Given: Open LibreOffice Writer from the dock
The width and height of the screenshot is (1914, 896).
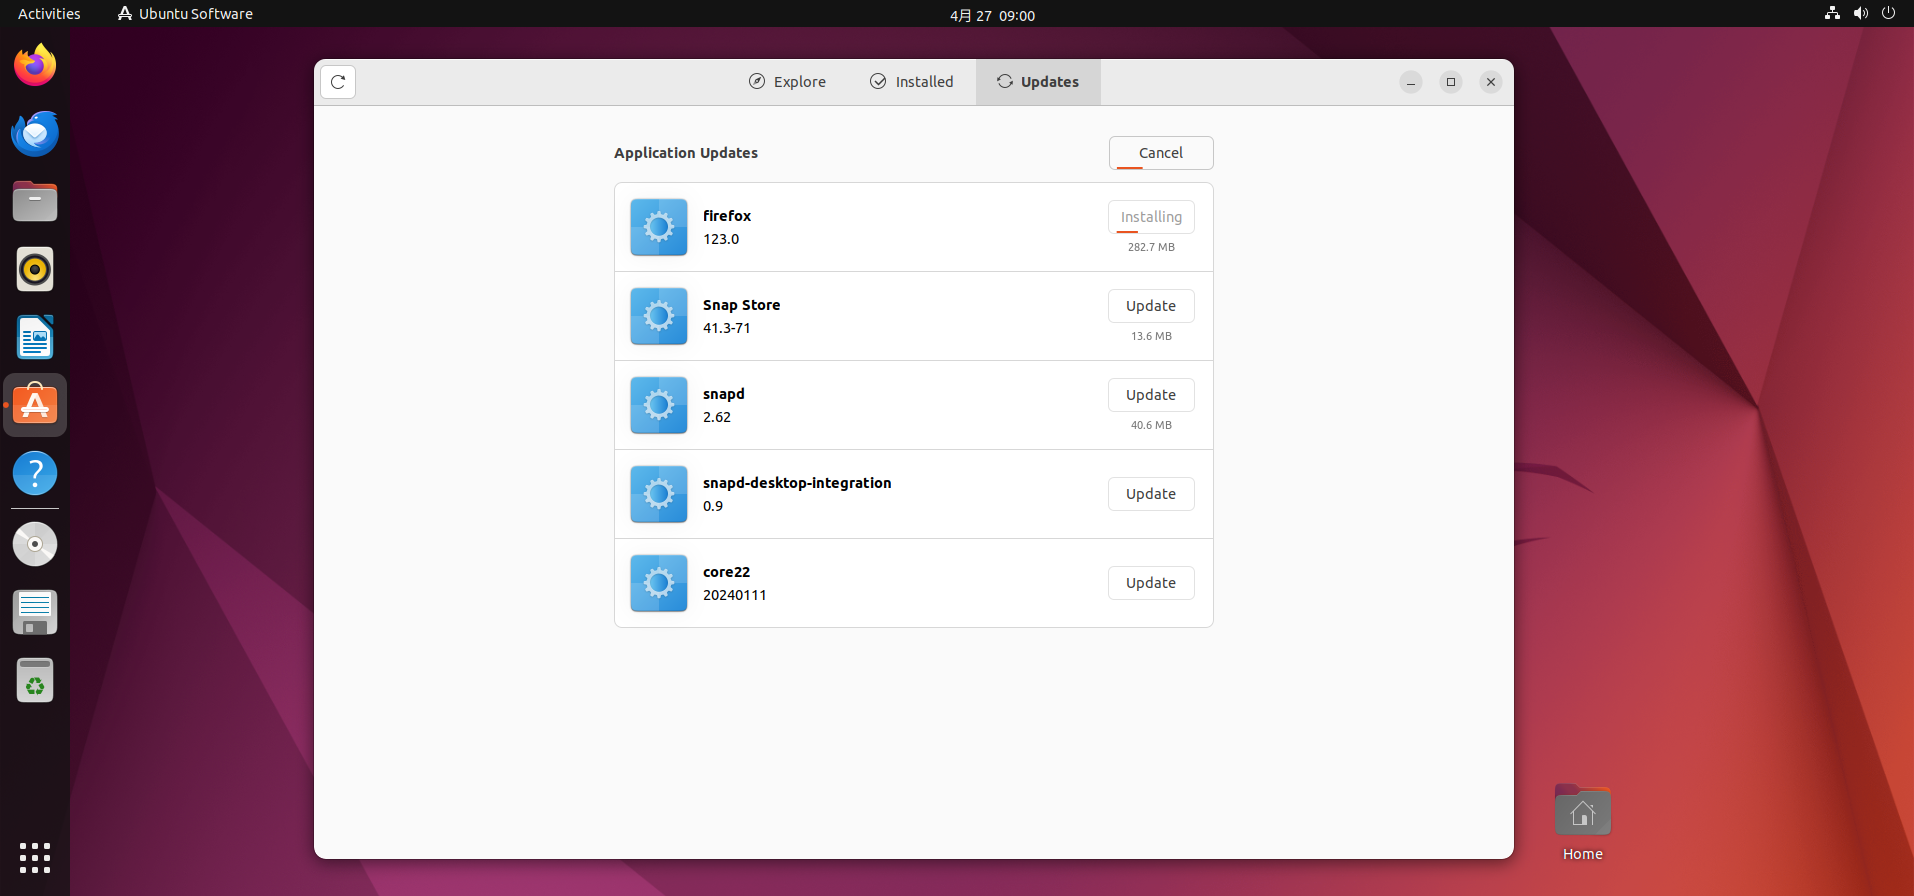Looking at the screenshot, I should [x=35, y=337].
